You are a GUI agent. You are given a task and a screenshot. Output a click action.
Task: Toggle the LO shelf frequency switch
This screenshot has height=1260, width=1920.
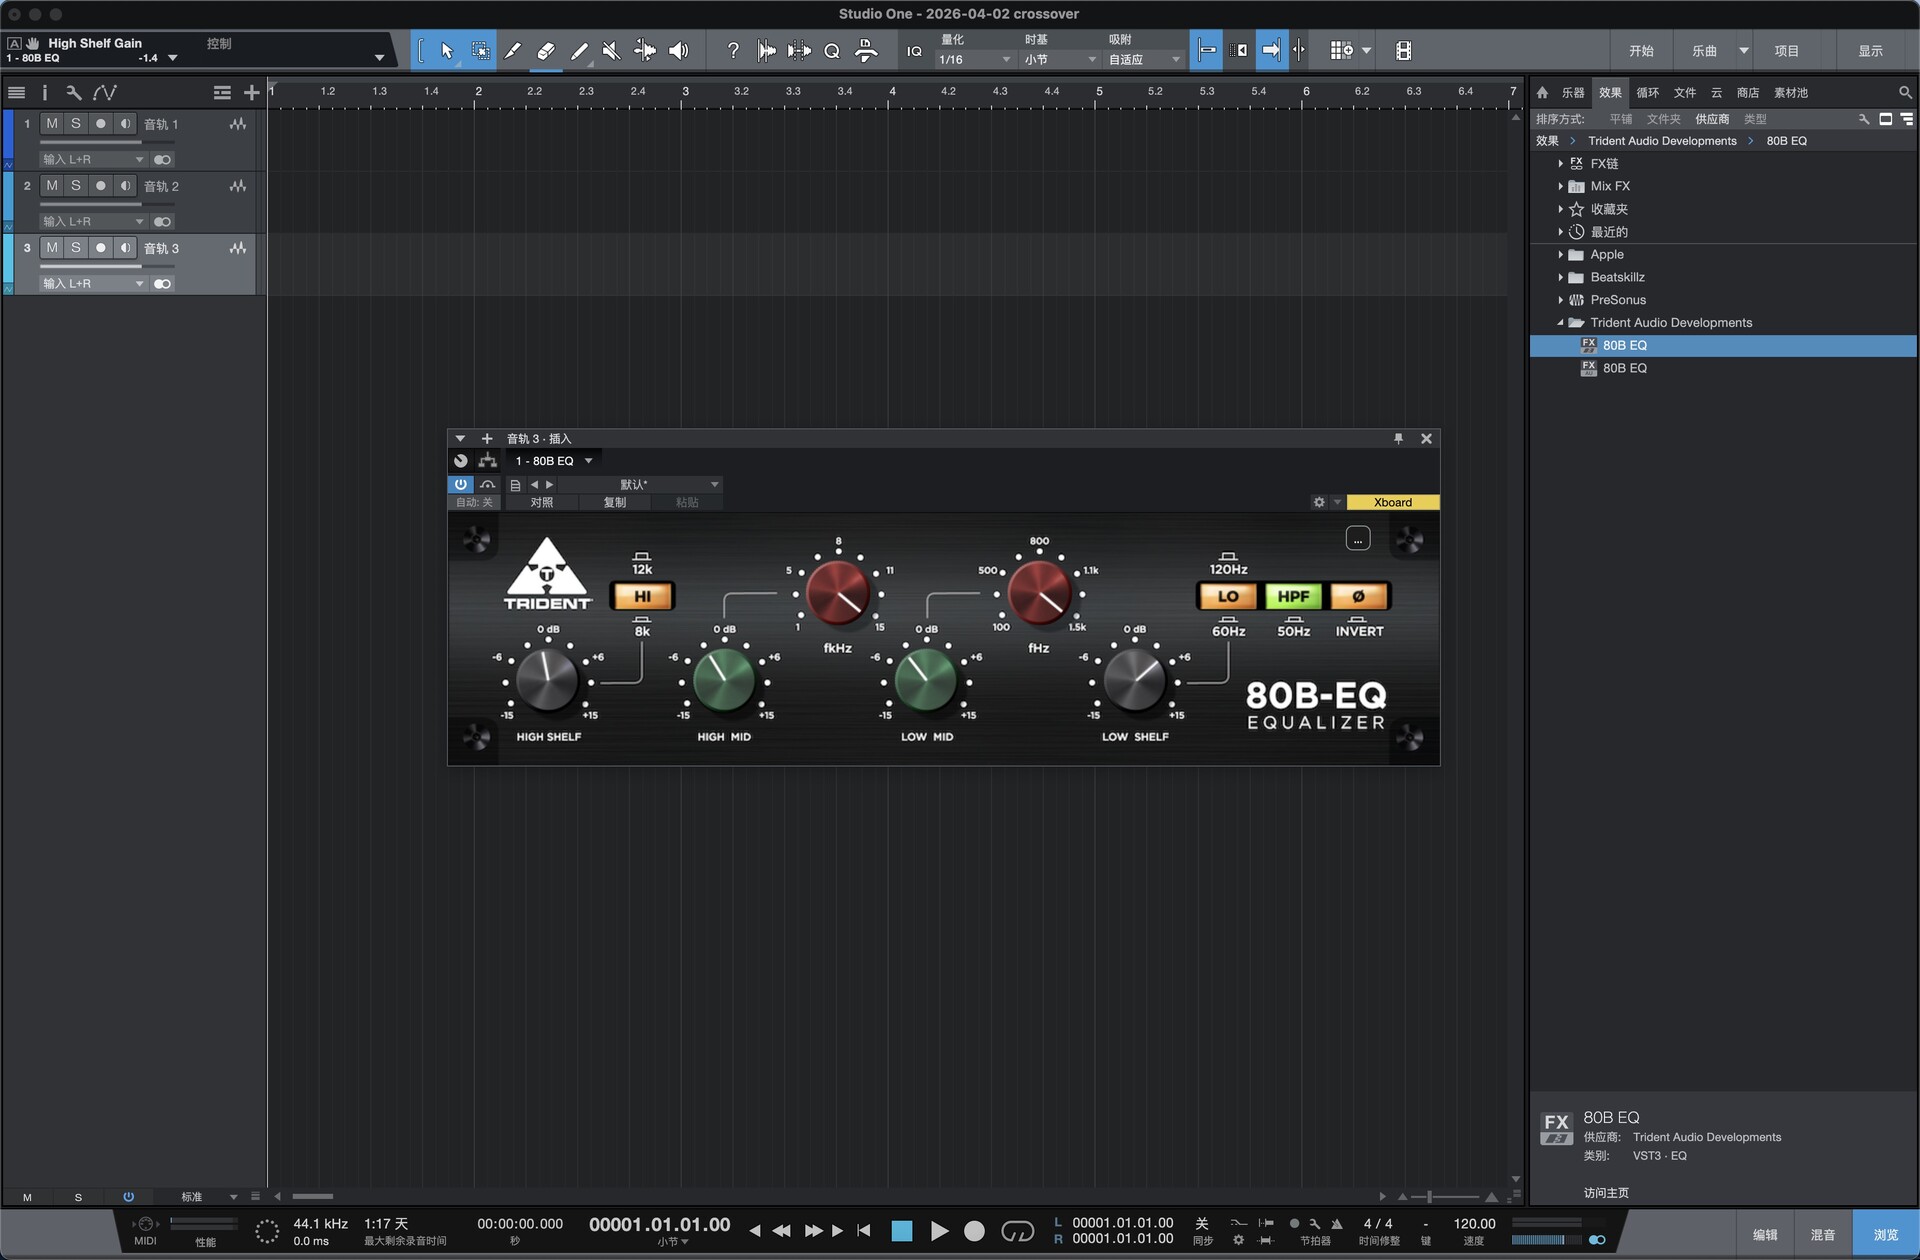coord(1228,597)
